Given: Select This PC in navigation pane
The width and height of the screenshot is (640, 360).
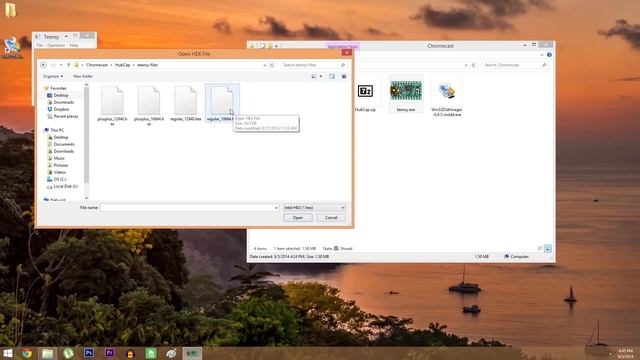Looking at the screenshot, I should (x=57, y=130).
